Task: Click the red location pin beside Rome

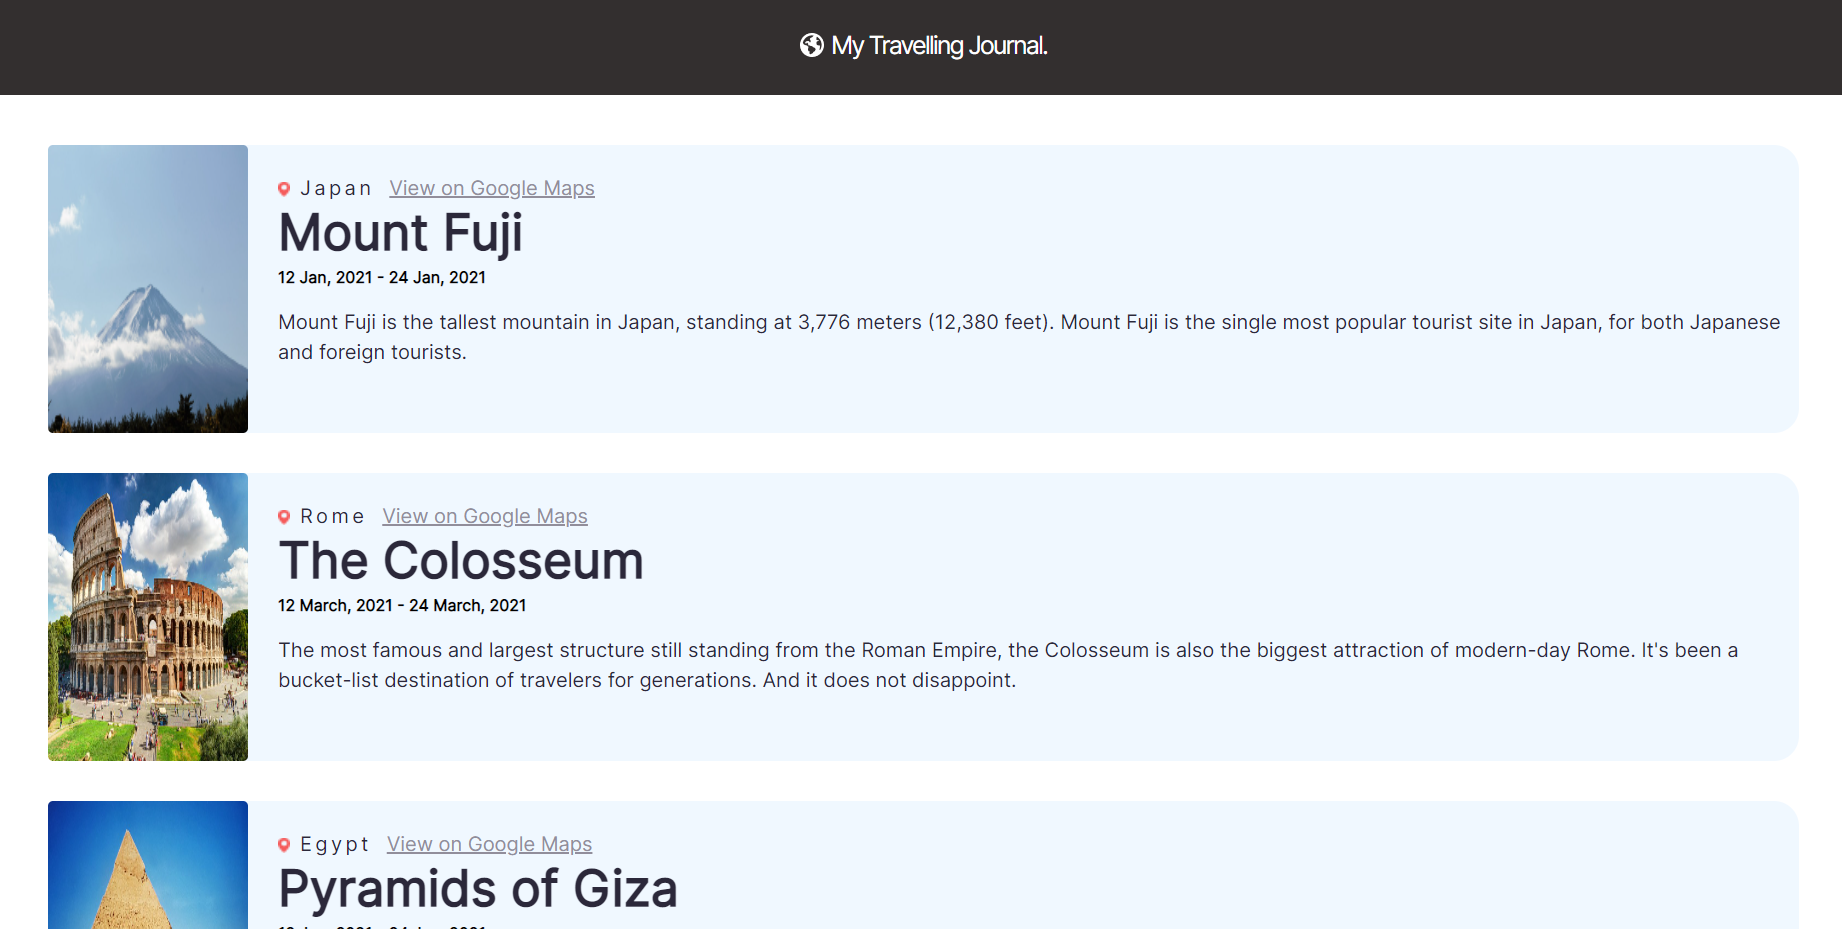Action: pyautogui.click(x=284, y=517)
